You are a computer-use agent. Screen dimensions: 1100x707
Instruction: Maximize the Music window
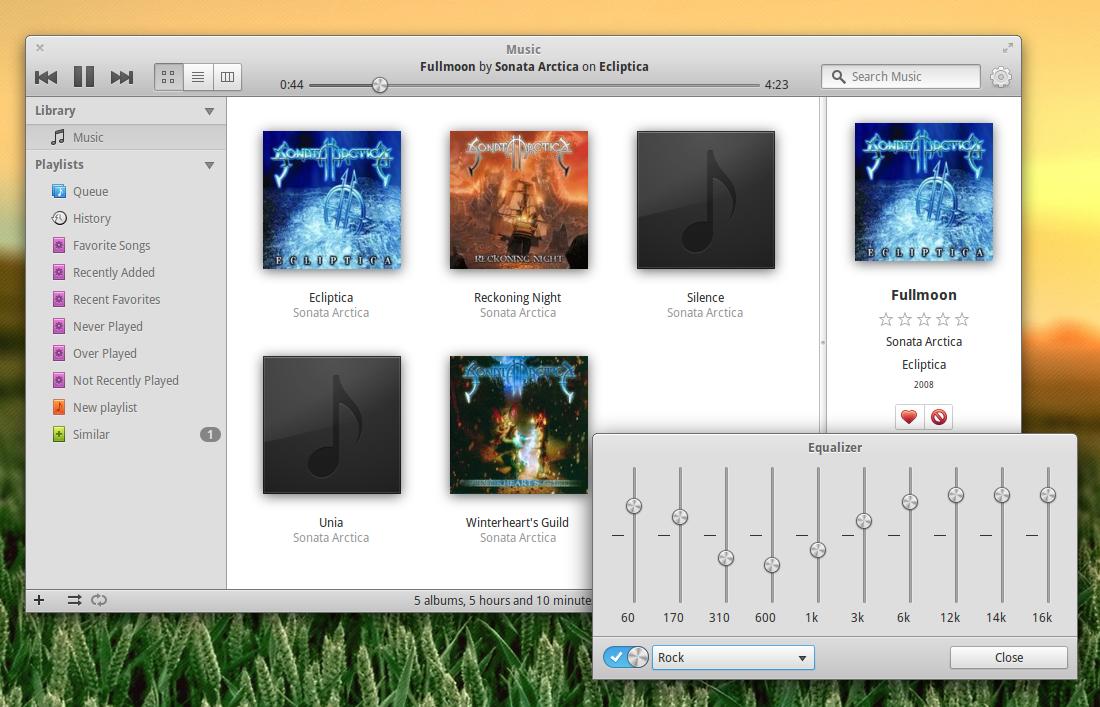tap(1007, 48)
